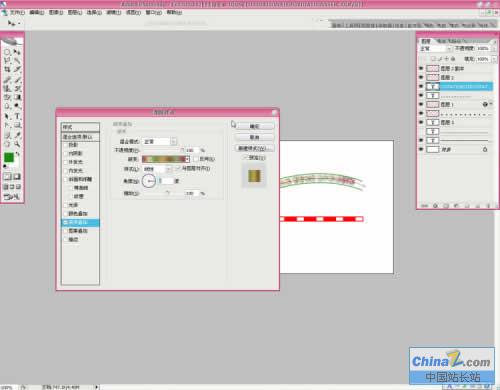The image size is (500, 390).
Task: Click layer effects icon on 图层 1
Action: coord(485,104)
